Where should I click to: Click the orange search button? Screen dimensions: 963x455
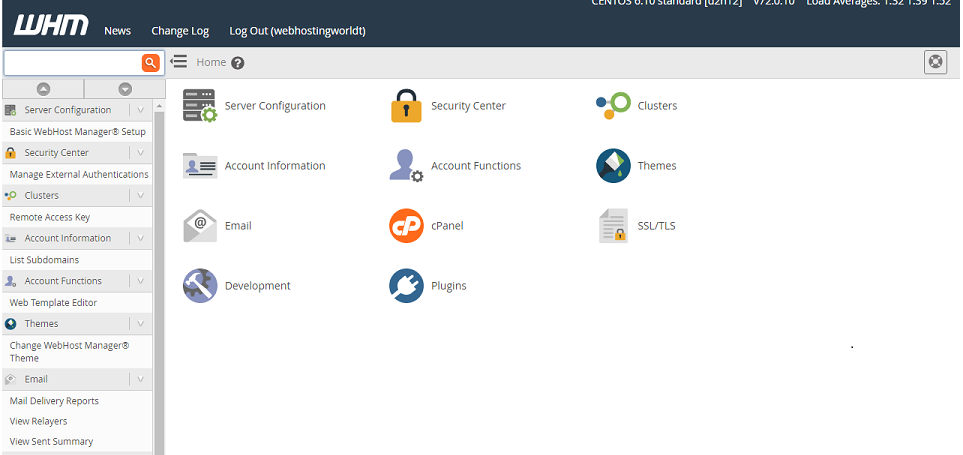click(x=150, y=63)
